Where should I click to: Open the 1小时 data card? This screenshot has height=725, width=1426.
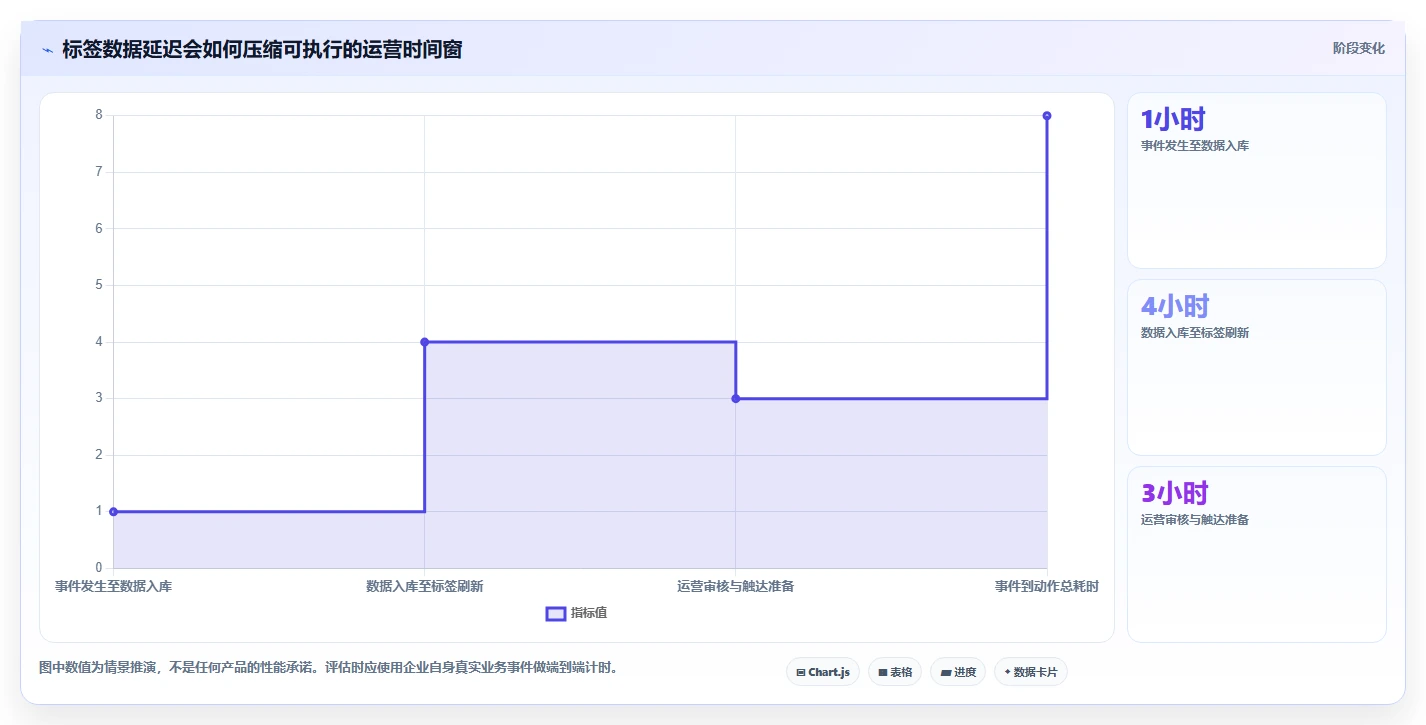[x=1257, y=180]
